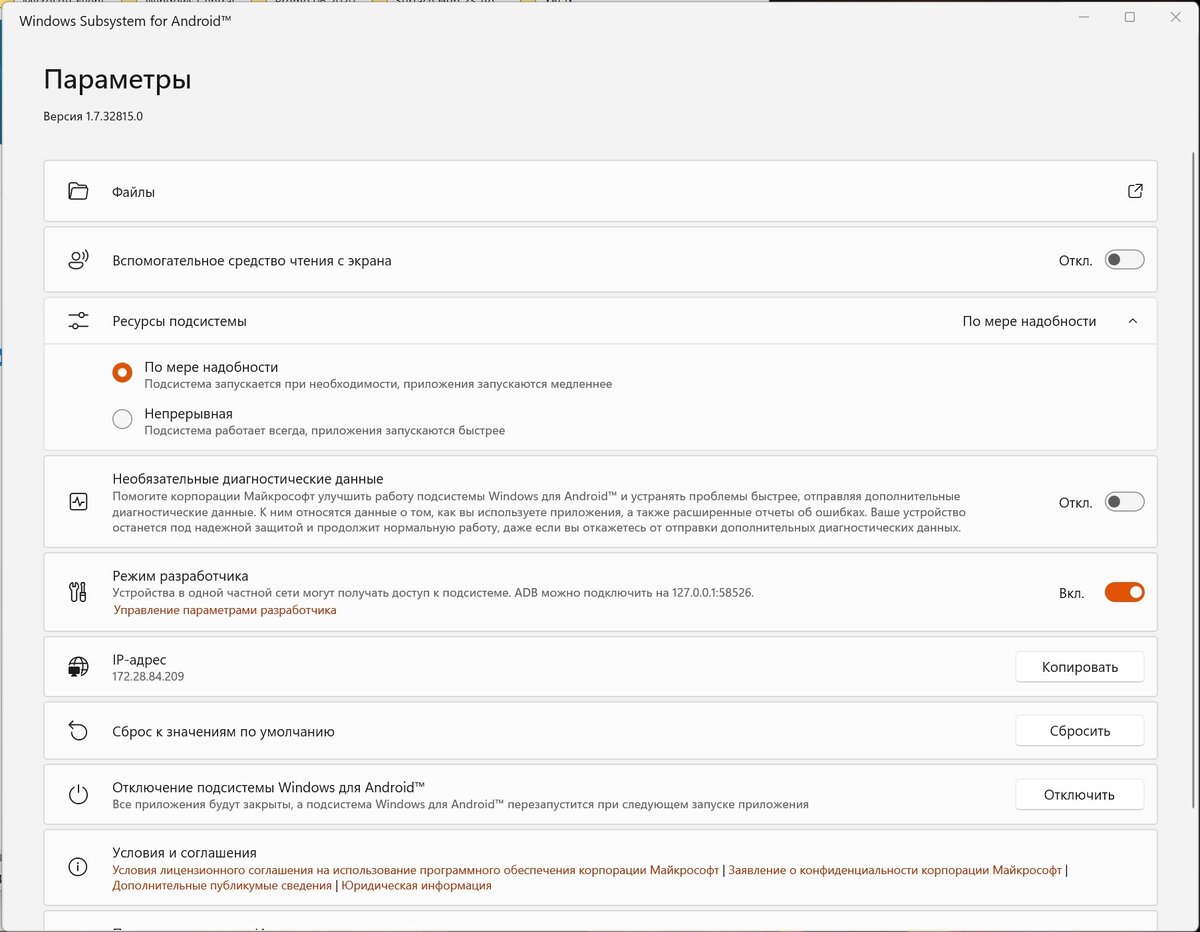This screenshot has height=932, width=1200.
Task: Click the screen reader icon
Action: click(x=78, y=260)
